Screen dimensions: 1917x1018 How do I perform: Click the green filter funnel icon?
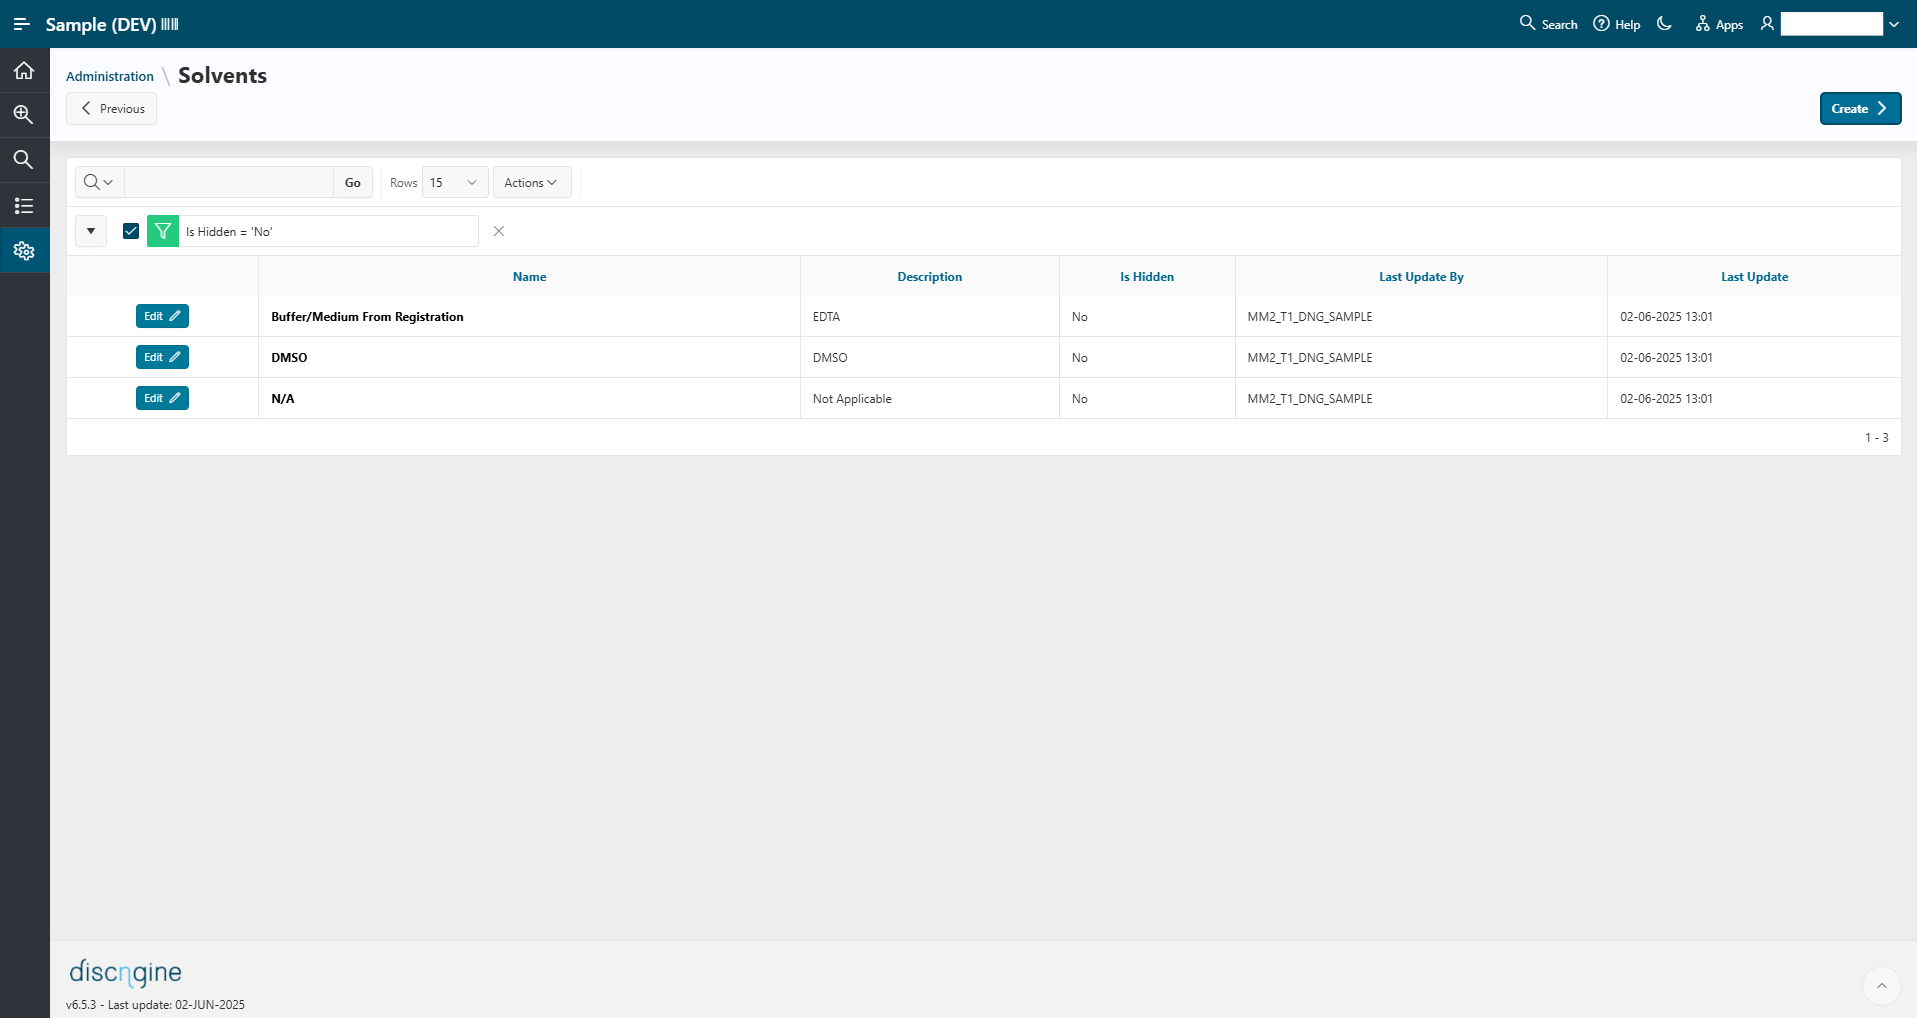coord(163,231)
